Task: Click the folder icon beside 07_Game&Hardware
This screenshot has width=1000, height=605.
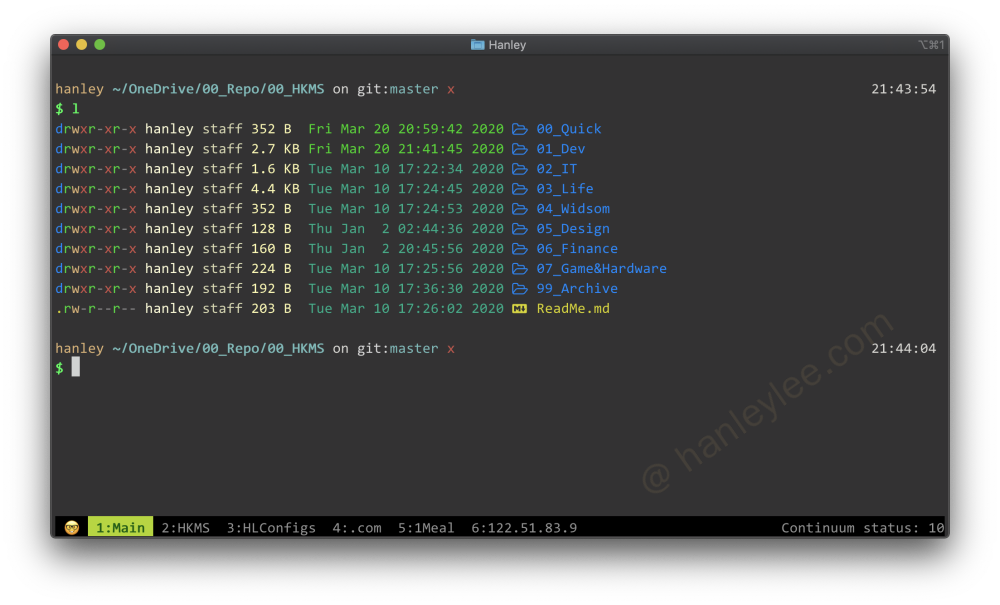Action: coord(520,269)
